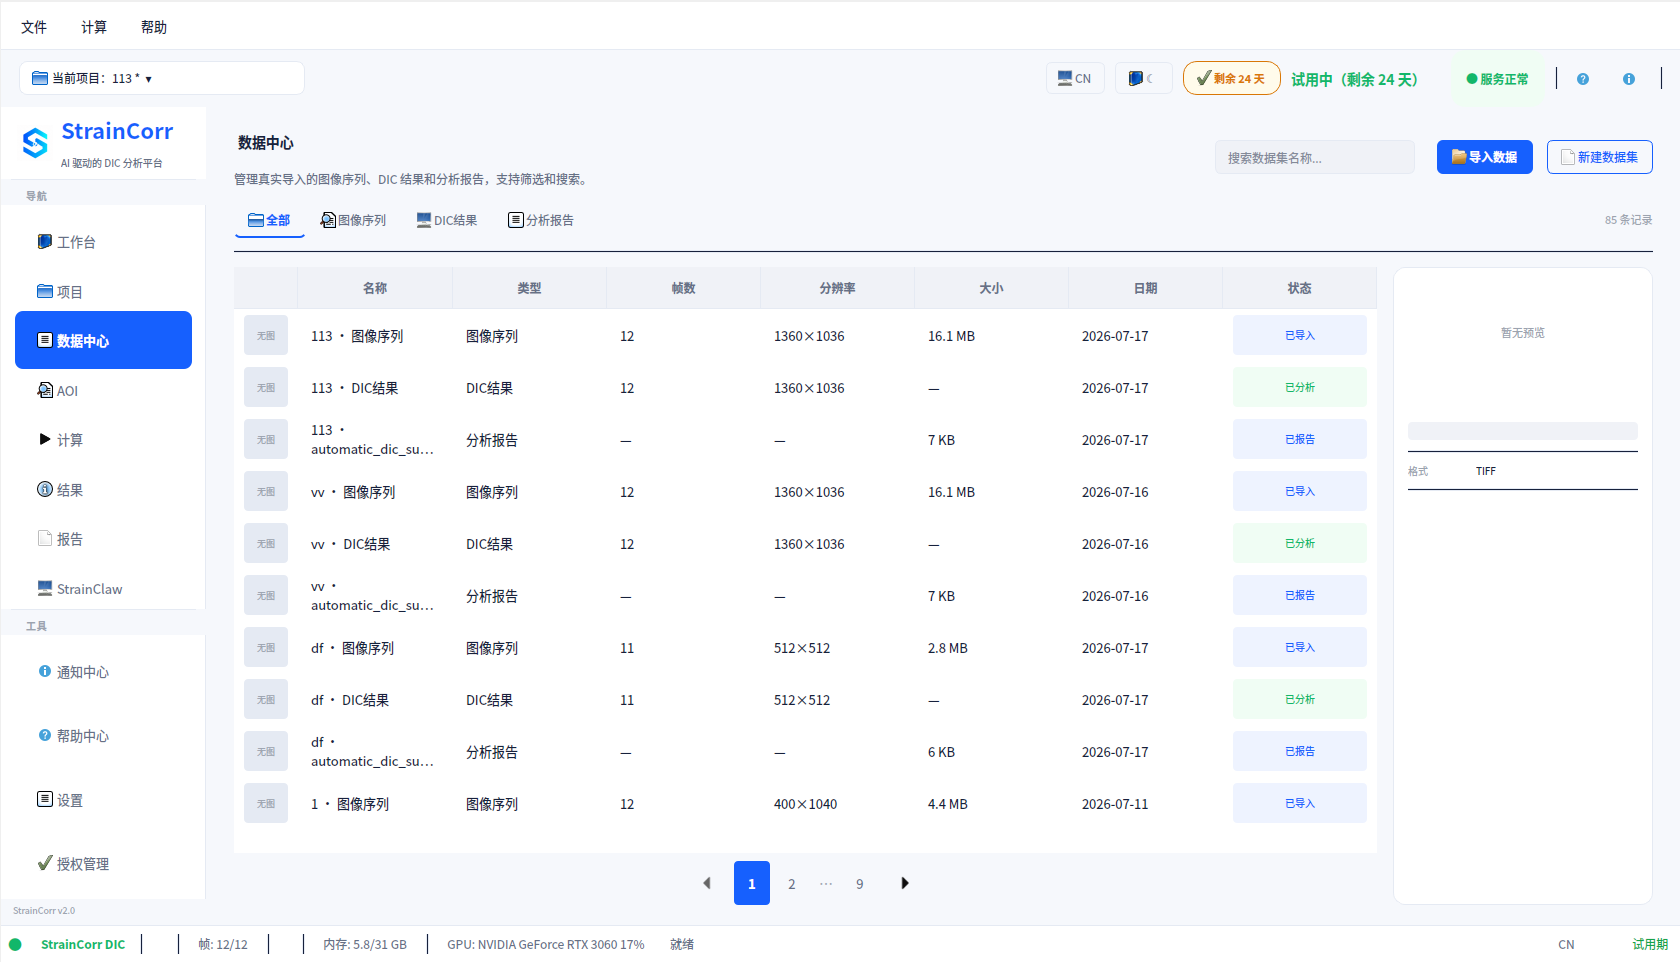Click the CN language toggle in header

pyautogui.click(x=1075, y=78)
